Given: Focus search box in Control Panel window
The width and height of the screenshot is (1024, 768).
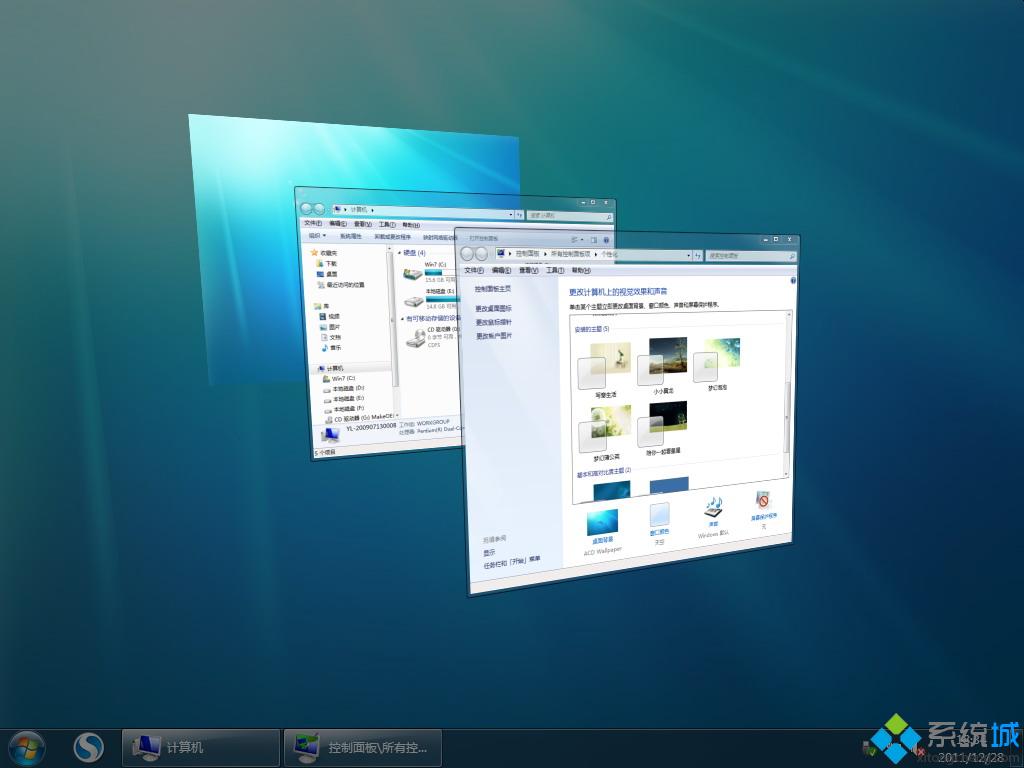Looking at the screenshot, I should click(x=751, y=256).
